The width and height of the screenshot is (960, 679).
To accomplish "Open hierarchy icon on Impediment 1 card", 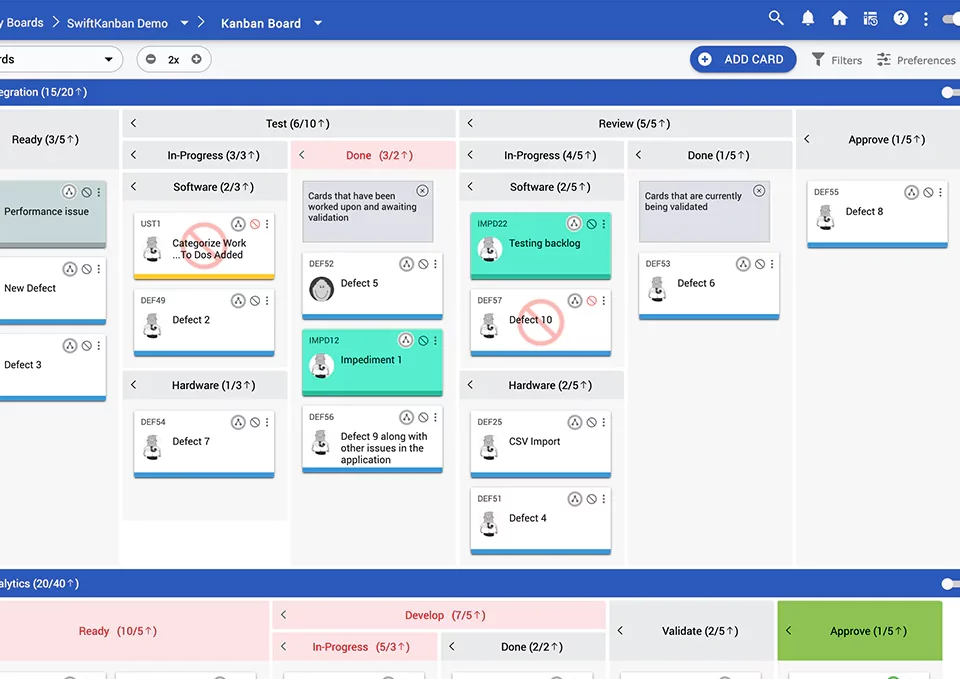I will point(406,340).
